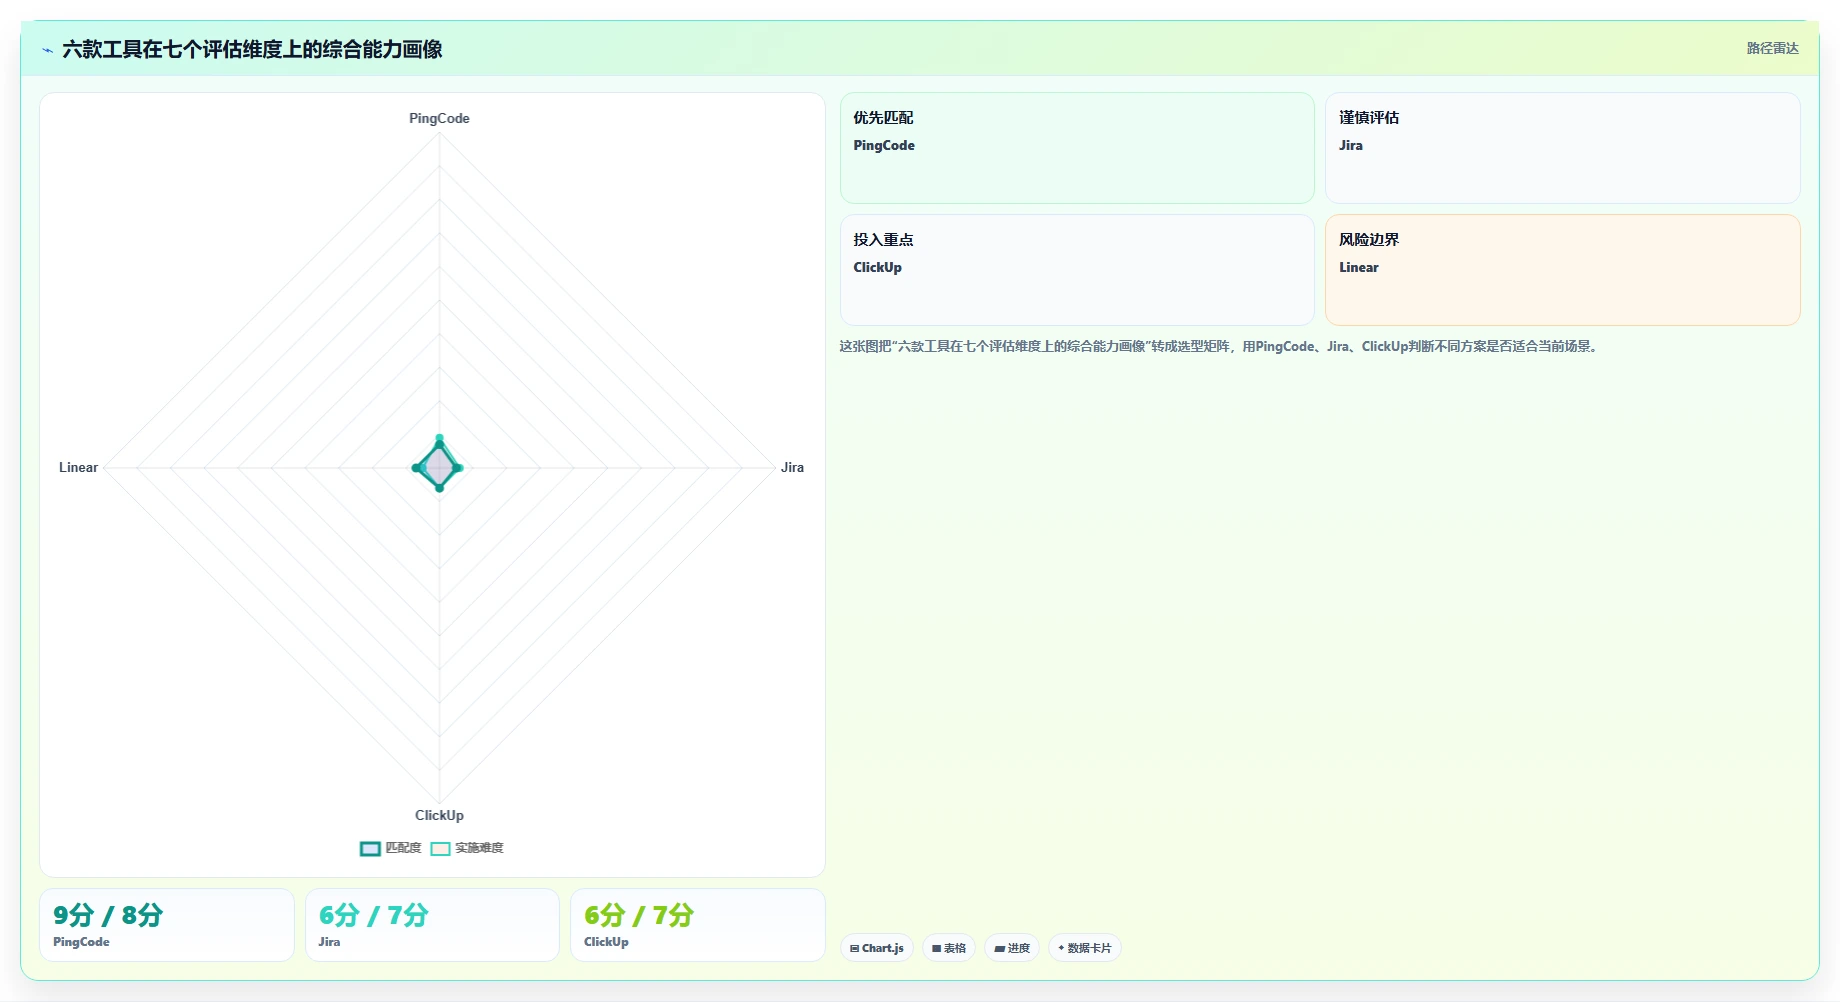1840x1002 pixels.
Task: Click the small icon before the header title
Action: click(x=47, y=50)
